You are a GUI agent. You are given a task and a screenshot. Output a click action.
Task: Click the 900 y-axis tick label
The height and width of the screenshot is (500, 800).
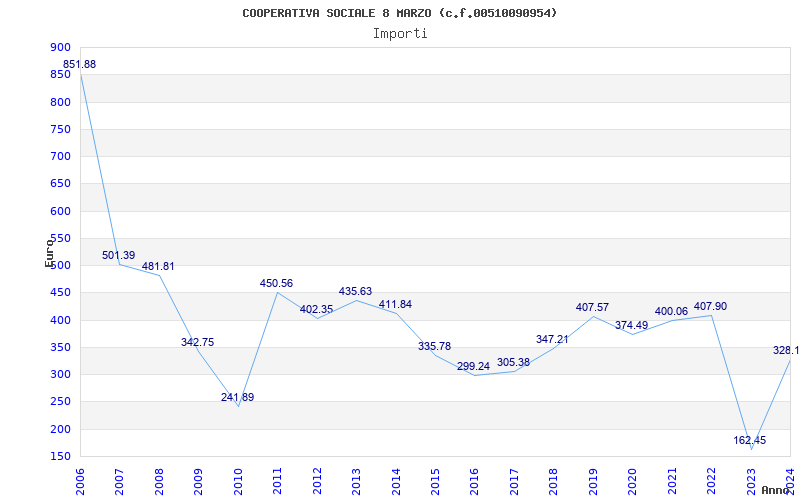[x=60, y=47]
